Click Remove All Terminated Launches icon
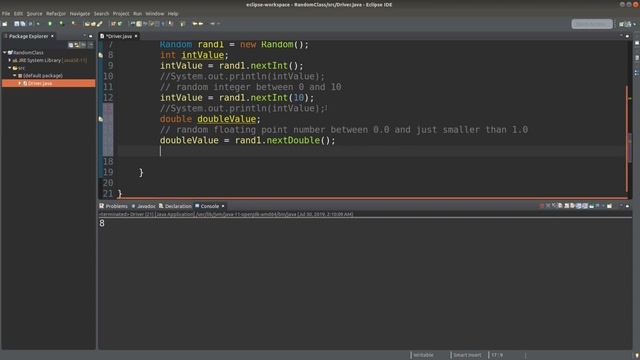 coord(554,206)
